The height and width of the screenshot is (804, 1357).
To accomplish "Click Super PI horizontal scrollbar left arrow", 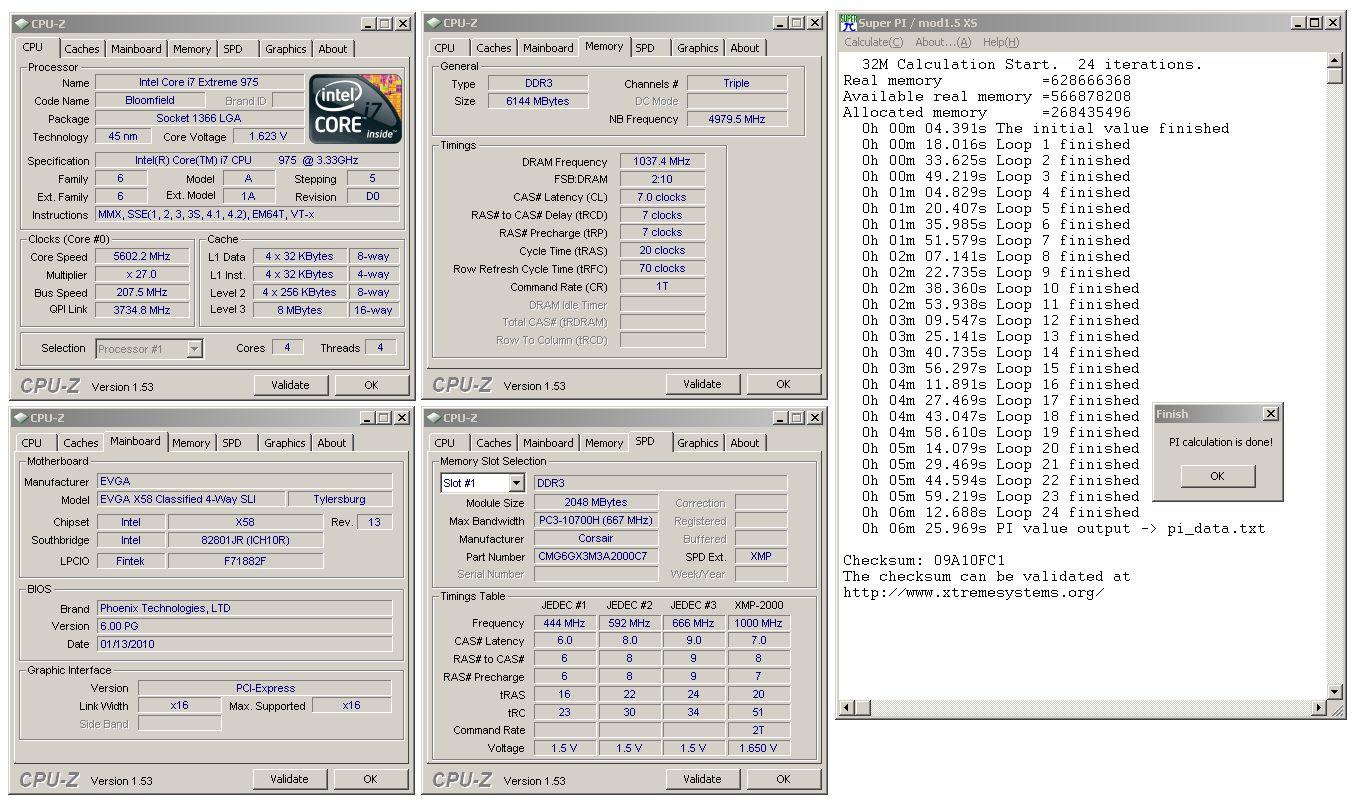I will [848, 708].
